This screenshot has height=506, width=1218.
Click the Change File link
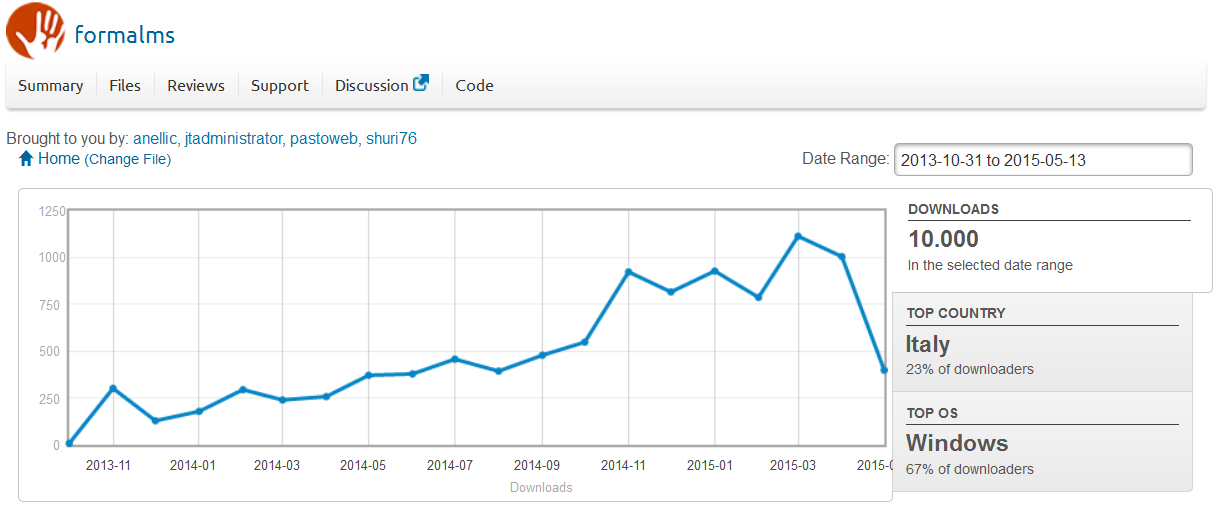(x=127, y=160)
